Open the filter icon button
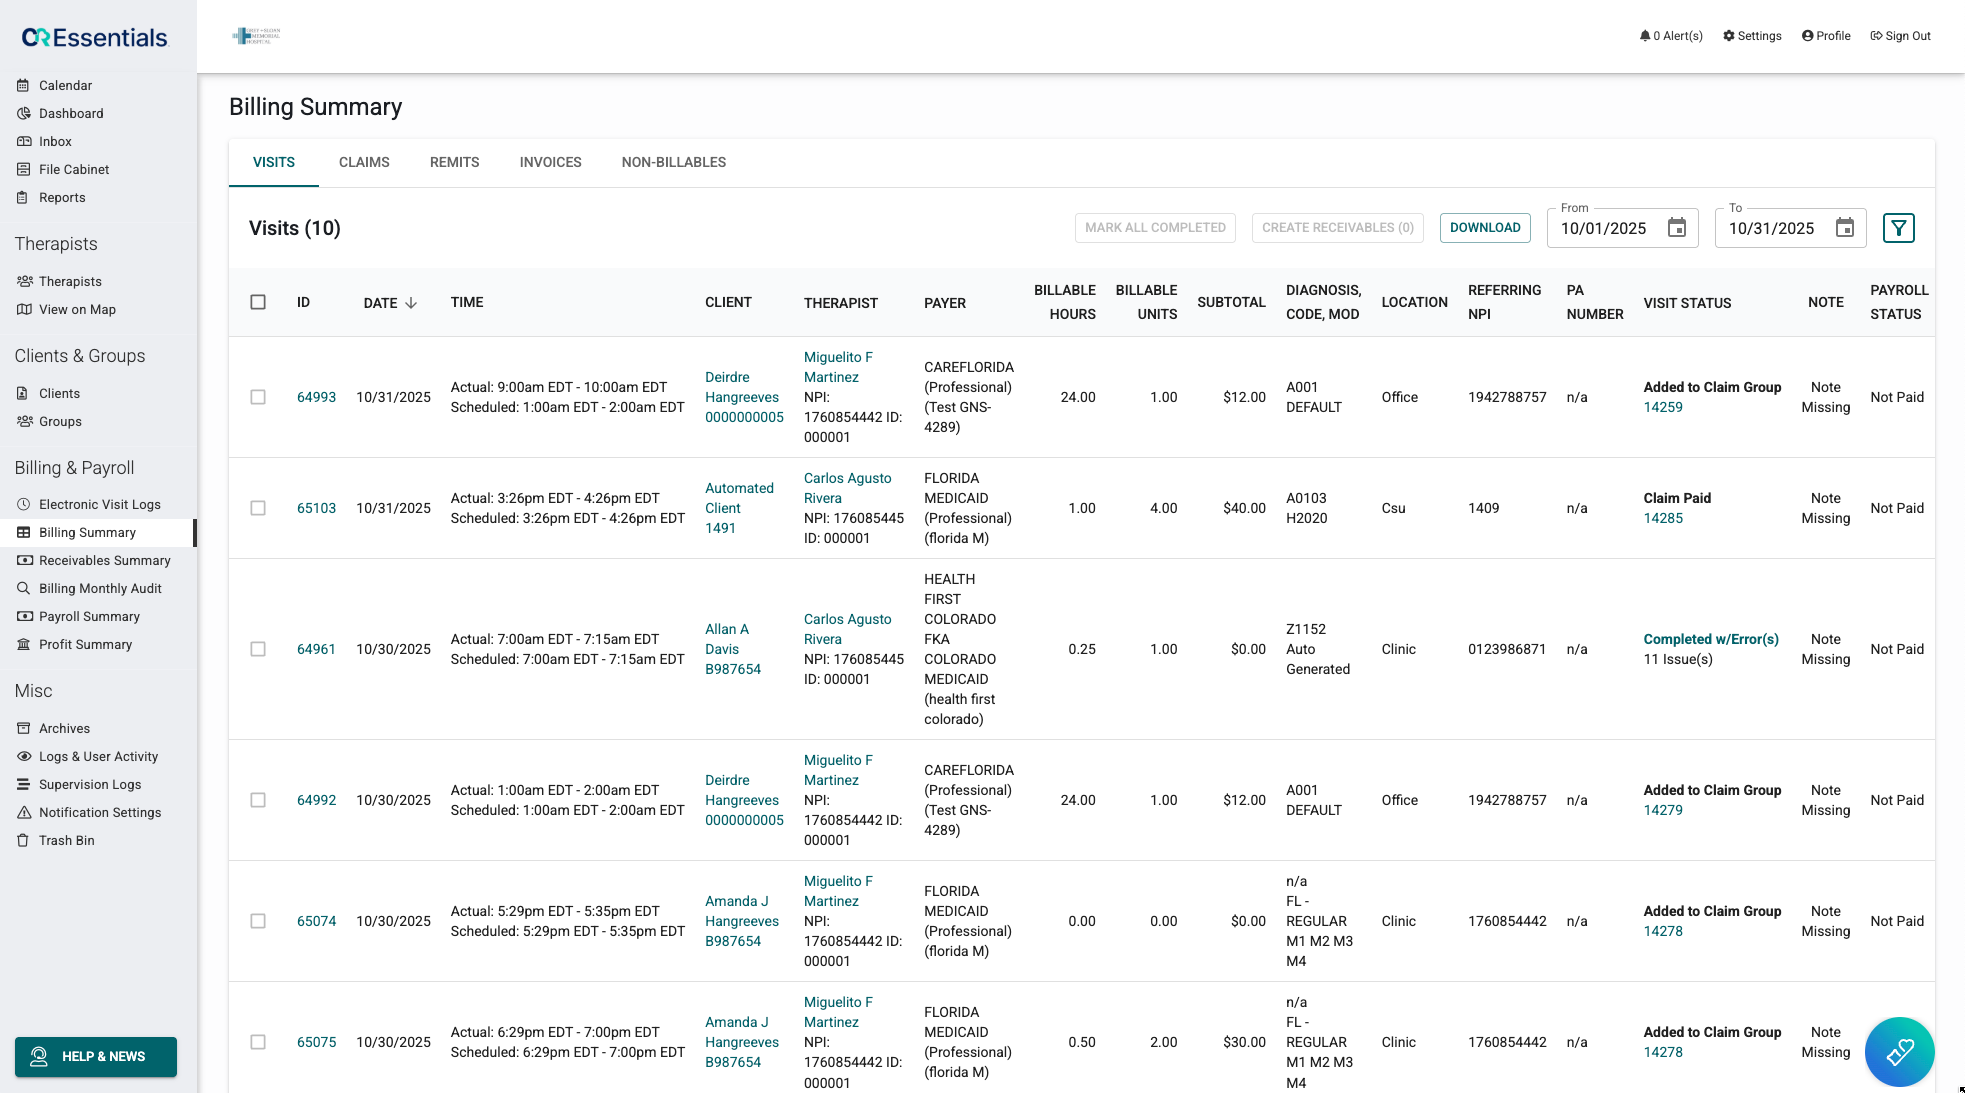 [x=1898, y=228]
